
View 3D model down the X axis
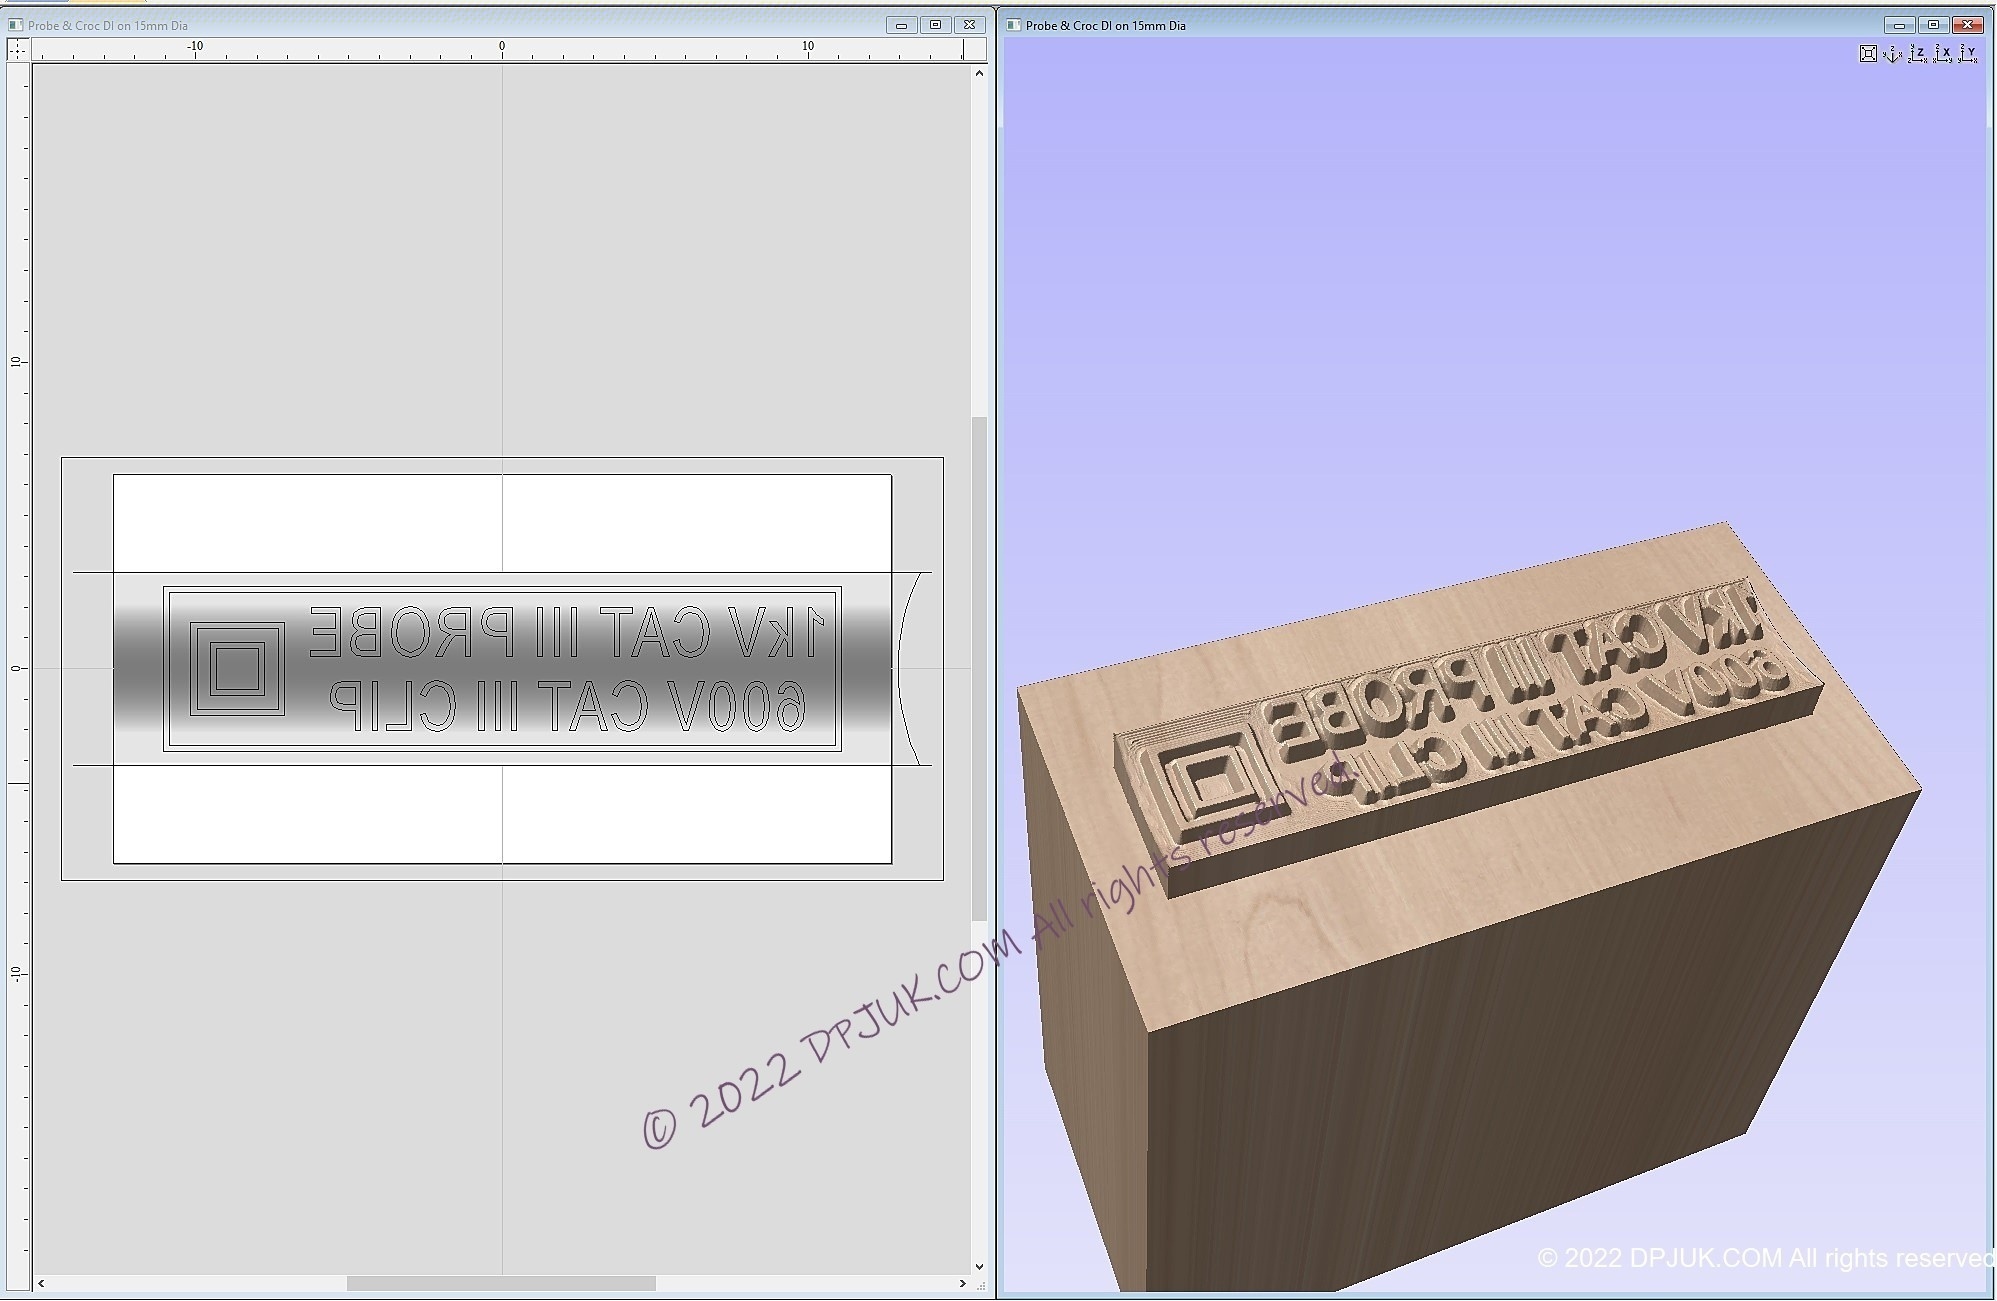tap(1942, 54)
